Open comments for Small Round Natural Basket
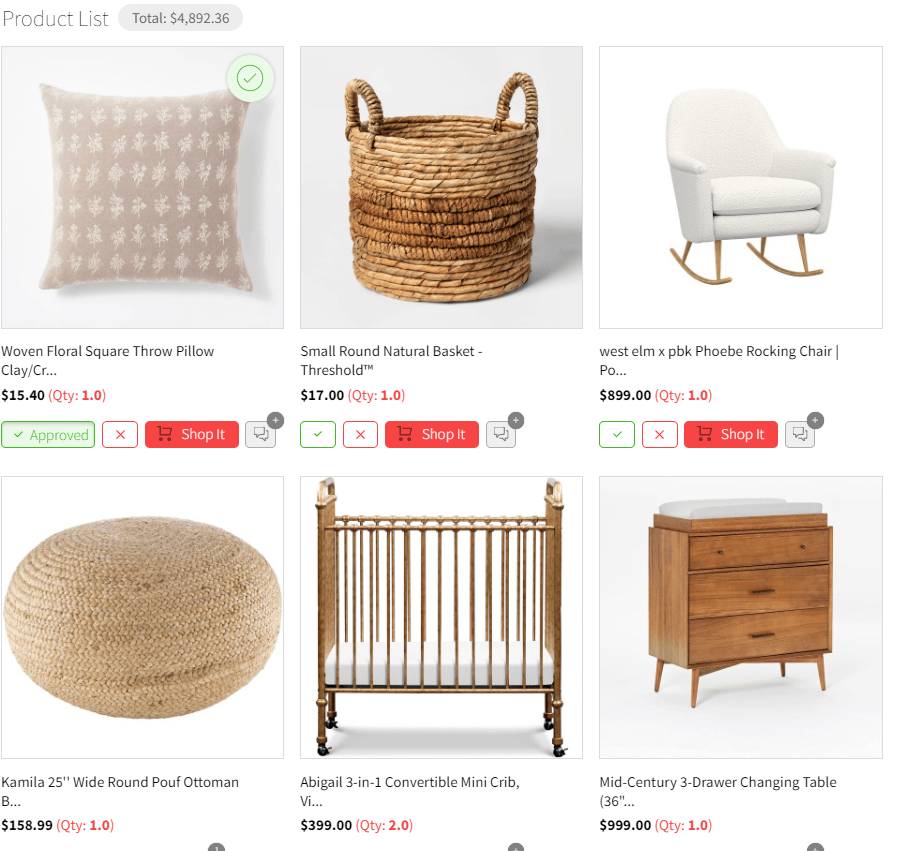The width and height of the screenshot is (898, 851). click(x=501, y=434)
